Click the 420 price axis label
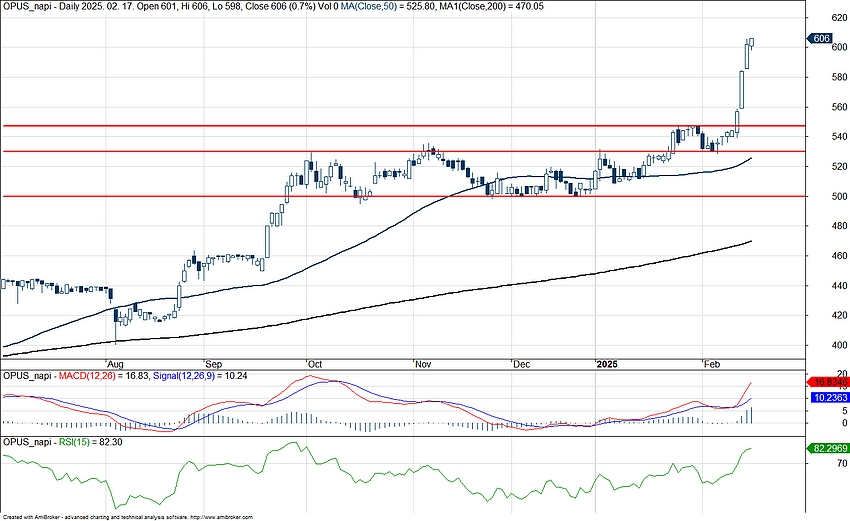 pyautogui.click(x=839, y=316)
